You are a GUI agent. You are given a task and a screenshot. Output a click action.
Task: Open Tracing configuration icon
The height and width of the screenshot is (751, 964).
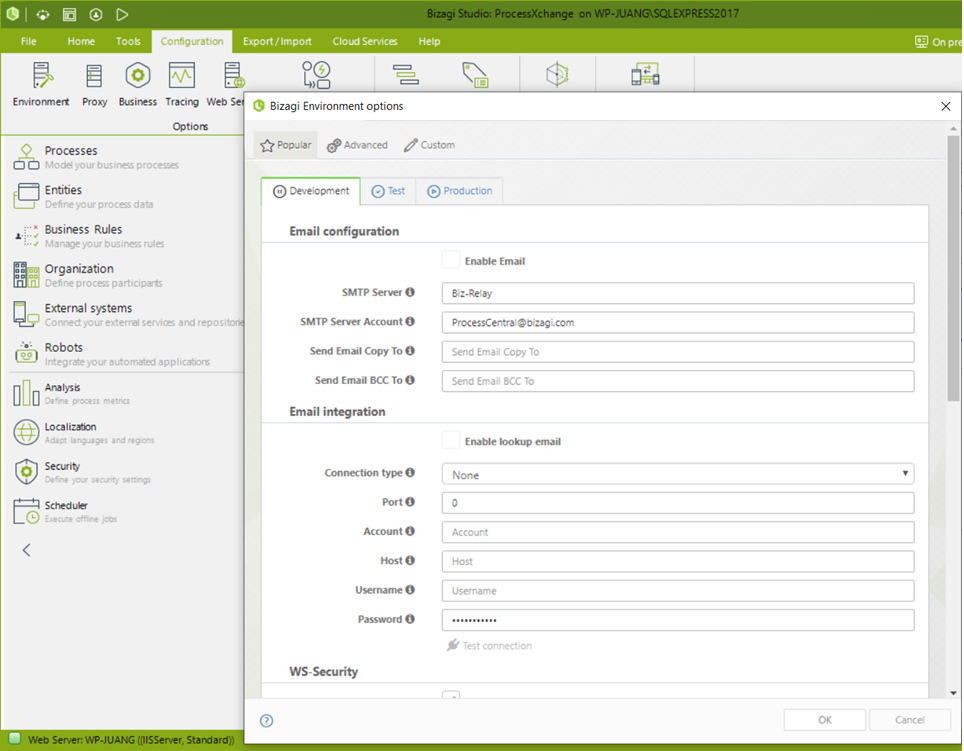pos(182,84)
